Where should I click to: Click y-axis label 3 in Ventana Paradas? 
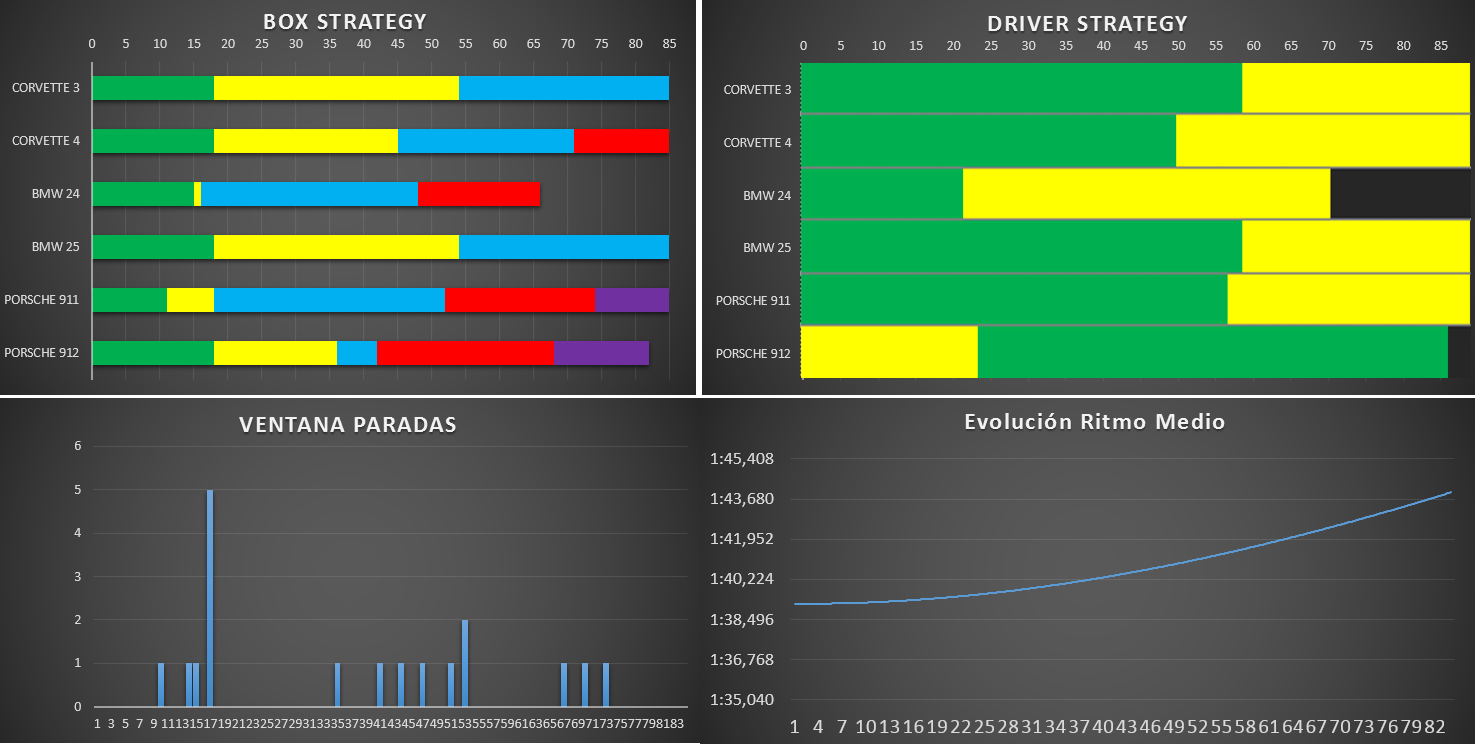(x=78, y=576)
